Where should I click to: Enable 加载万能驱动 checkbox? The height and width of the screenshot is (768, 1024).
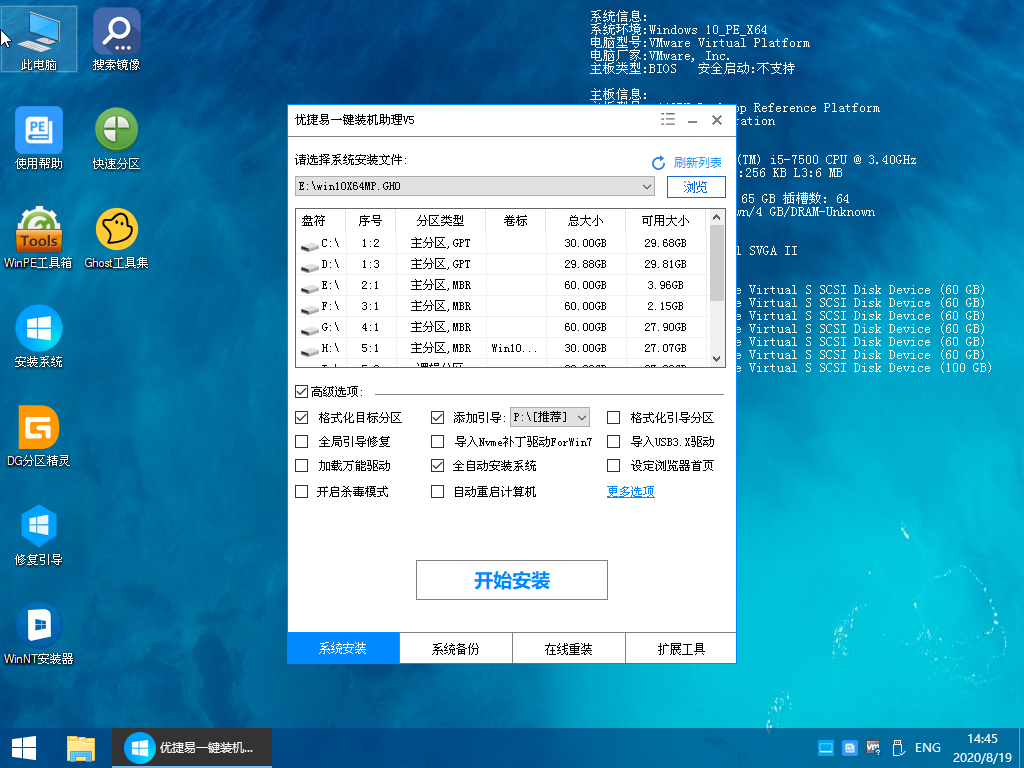(302, 466)
